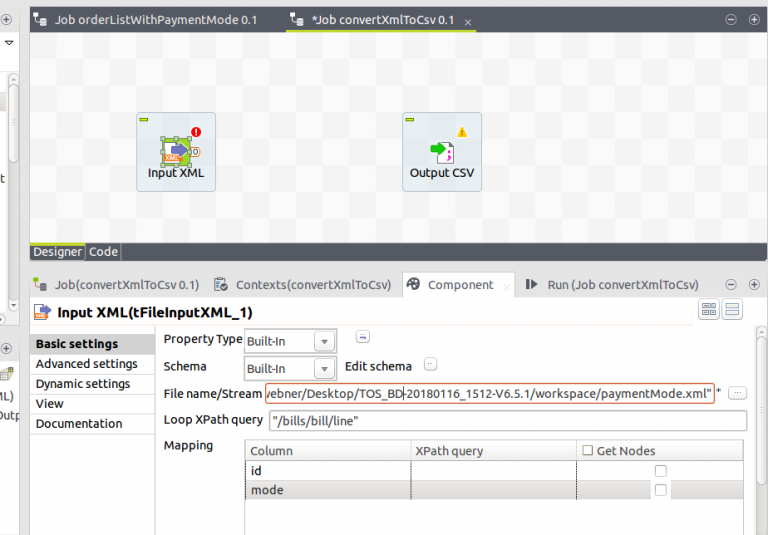768x535 pixels.
Task: Switch to the Code view tab
Action: pos(104,252)
